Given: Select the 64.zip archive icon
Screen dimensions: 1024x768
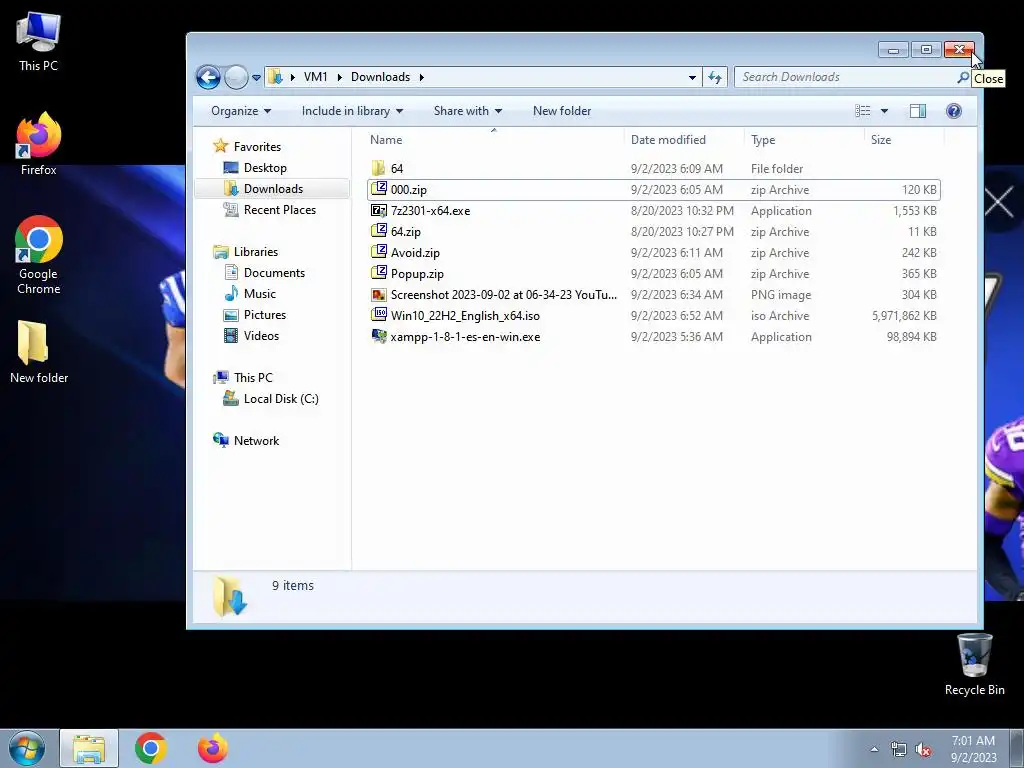Looking at the screenshot, I should tap(379, 231).
